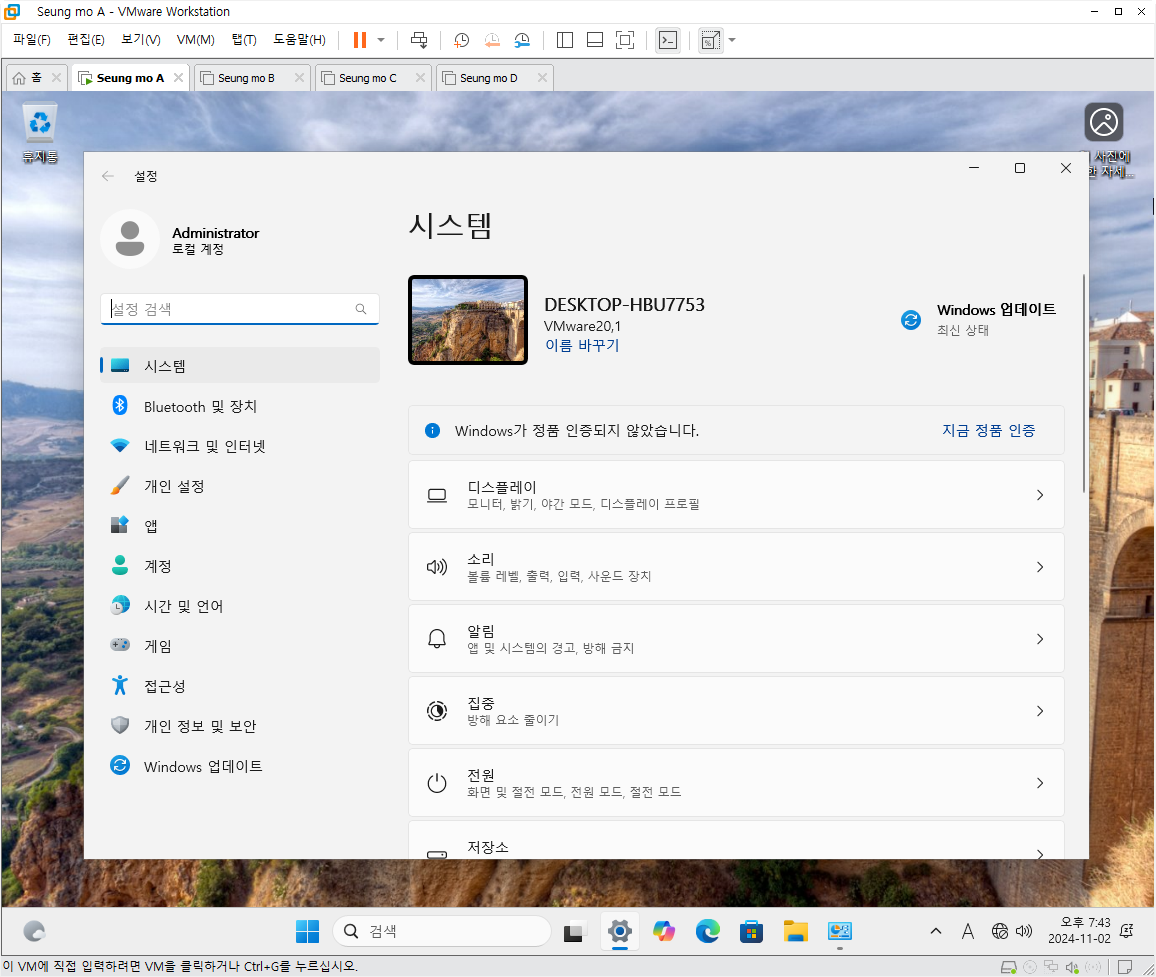1156x977 pixels.
Task: Toggle the thumbnail bar layout icon
Action: click(595, 40)
